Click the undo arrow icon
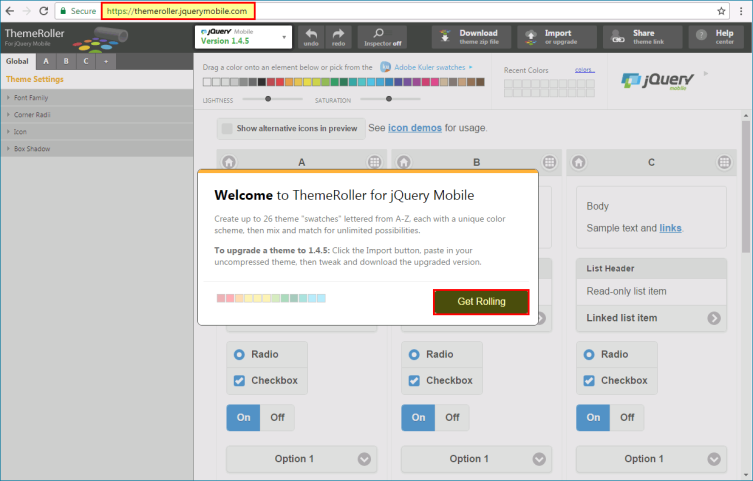Viewport: 753px width, 481px height. [311, 36]
